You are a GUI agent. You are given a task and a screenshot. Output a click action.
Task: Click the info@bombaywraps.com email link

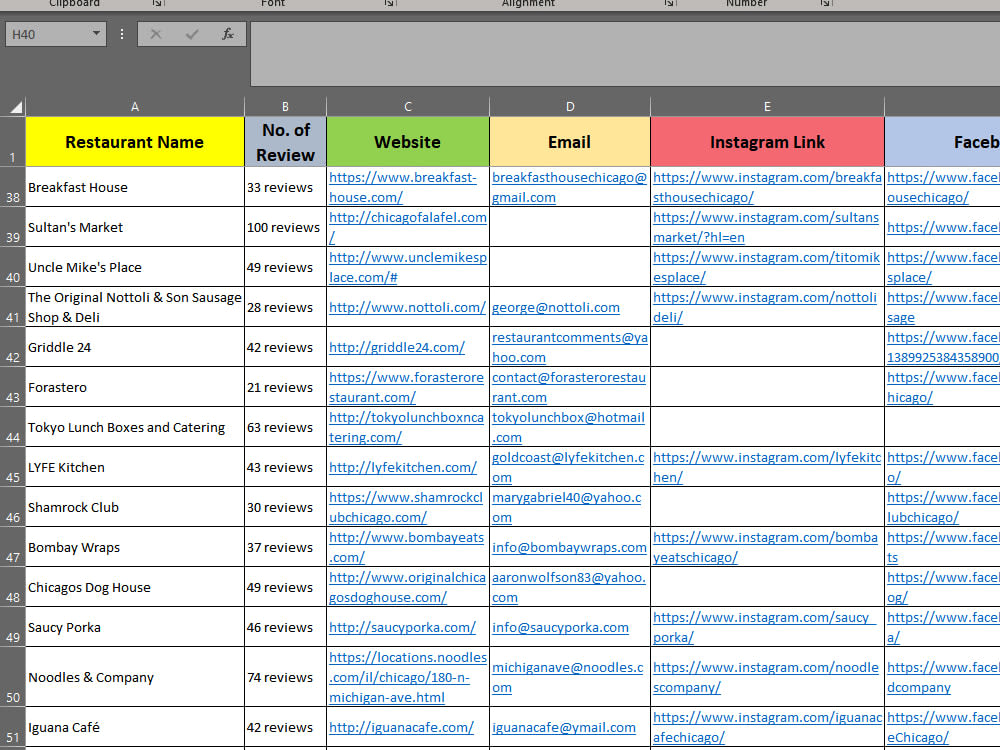[569, 547]
